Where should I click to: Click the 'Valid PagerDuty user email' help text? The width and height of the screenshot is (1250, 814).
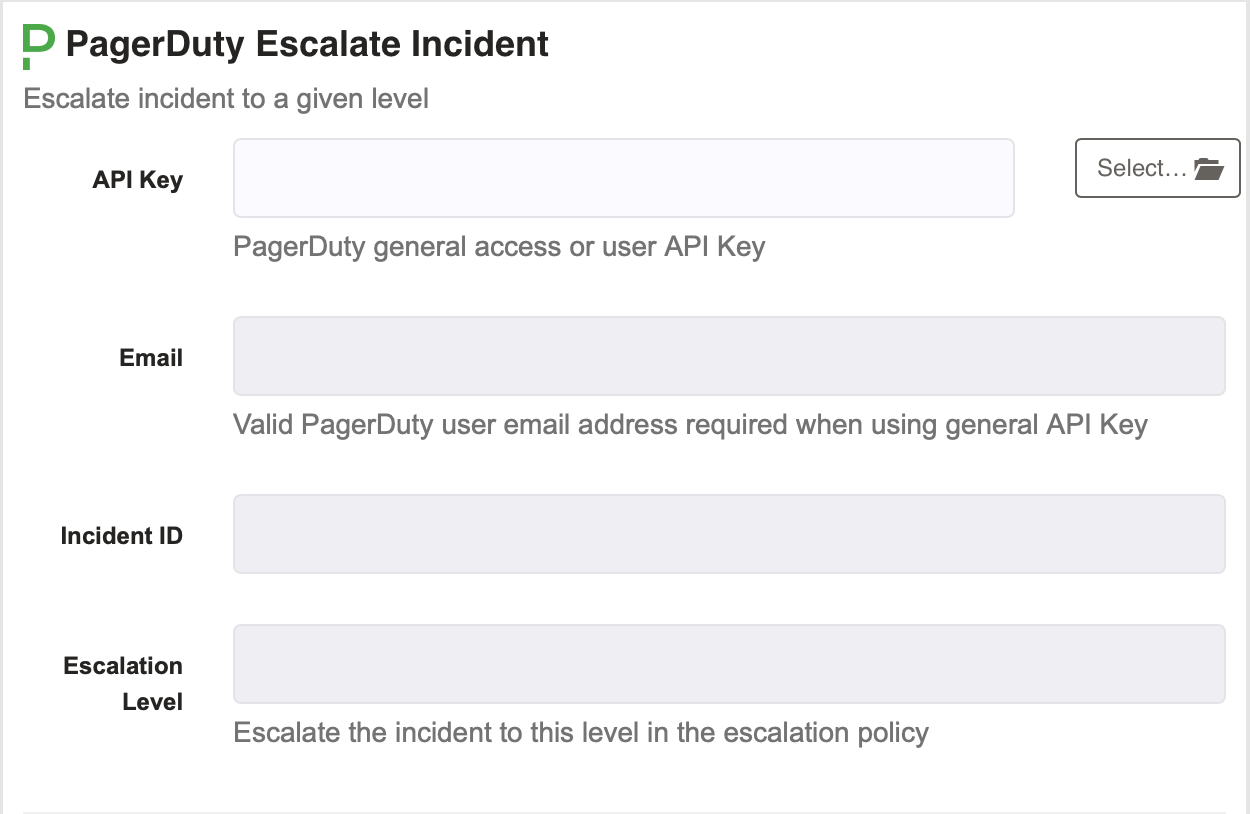[x=690, y=425]
